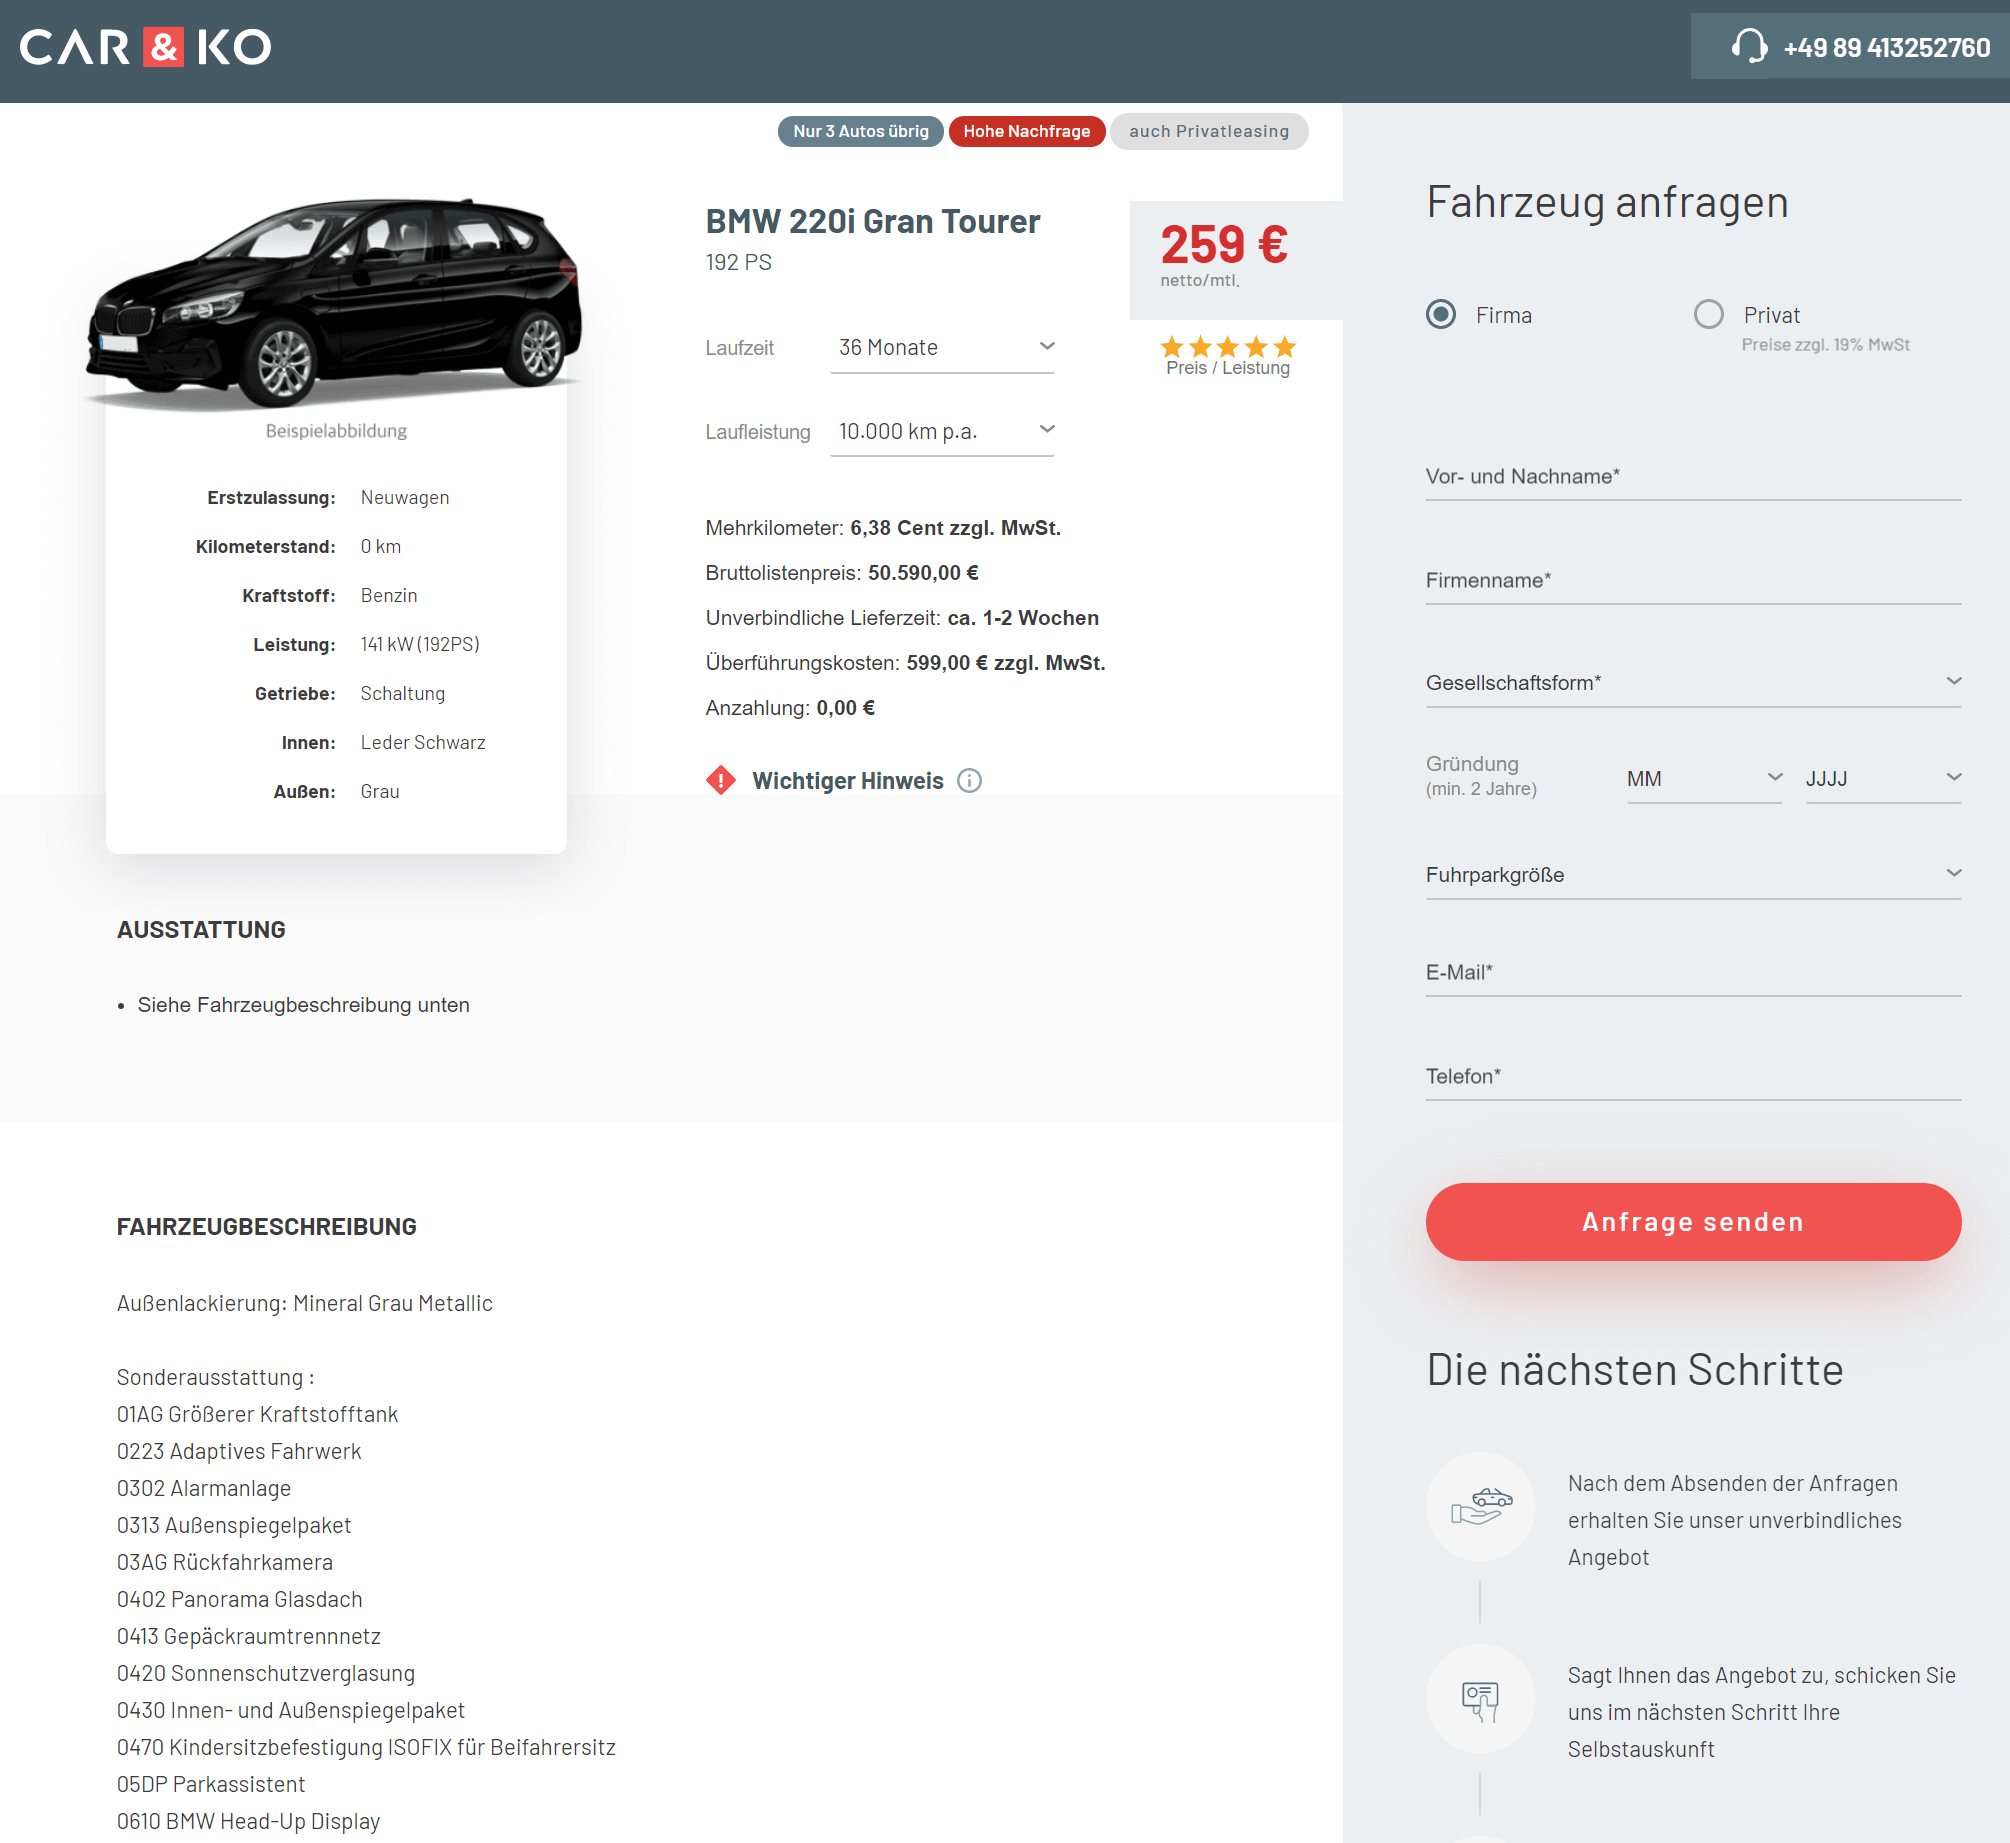
Task: Click the Schaltung Getriebe value
Action: [x=403, y=694]
